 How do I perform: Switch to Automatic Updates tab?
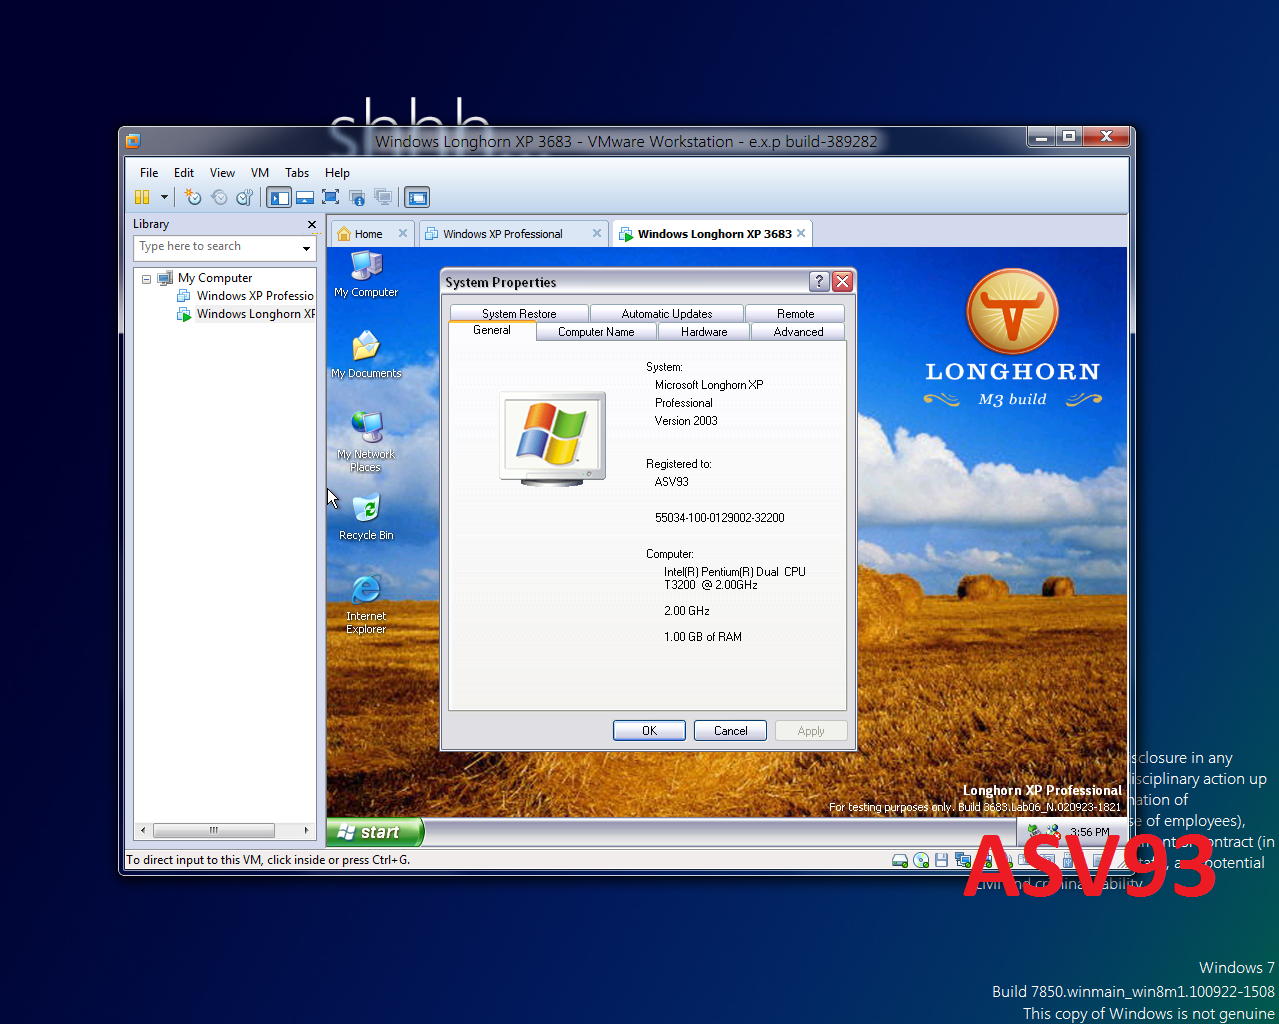tap(667, 314)
